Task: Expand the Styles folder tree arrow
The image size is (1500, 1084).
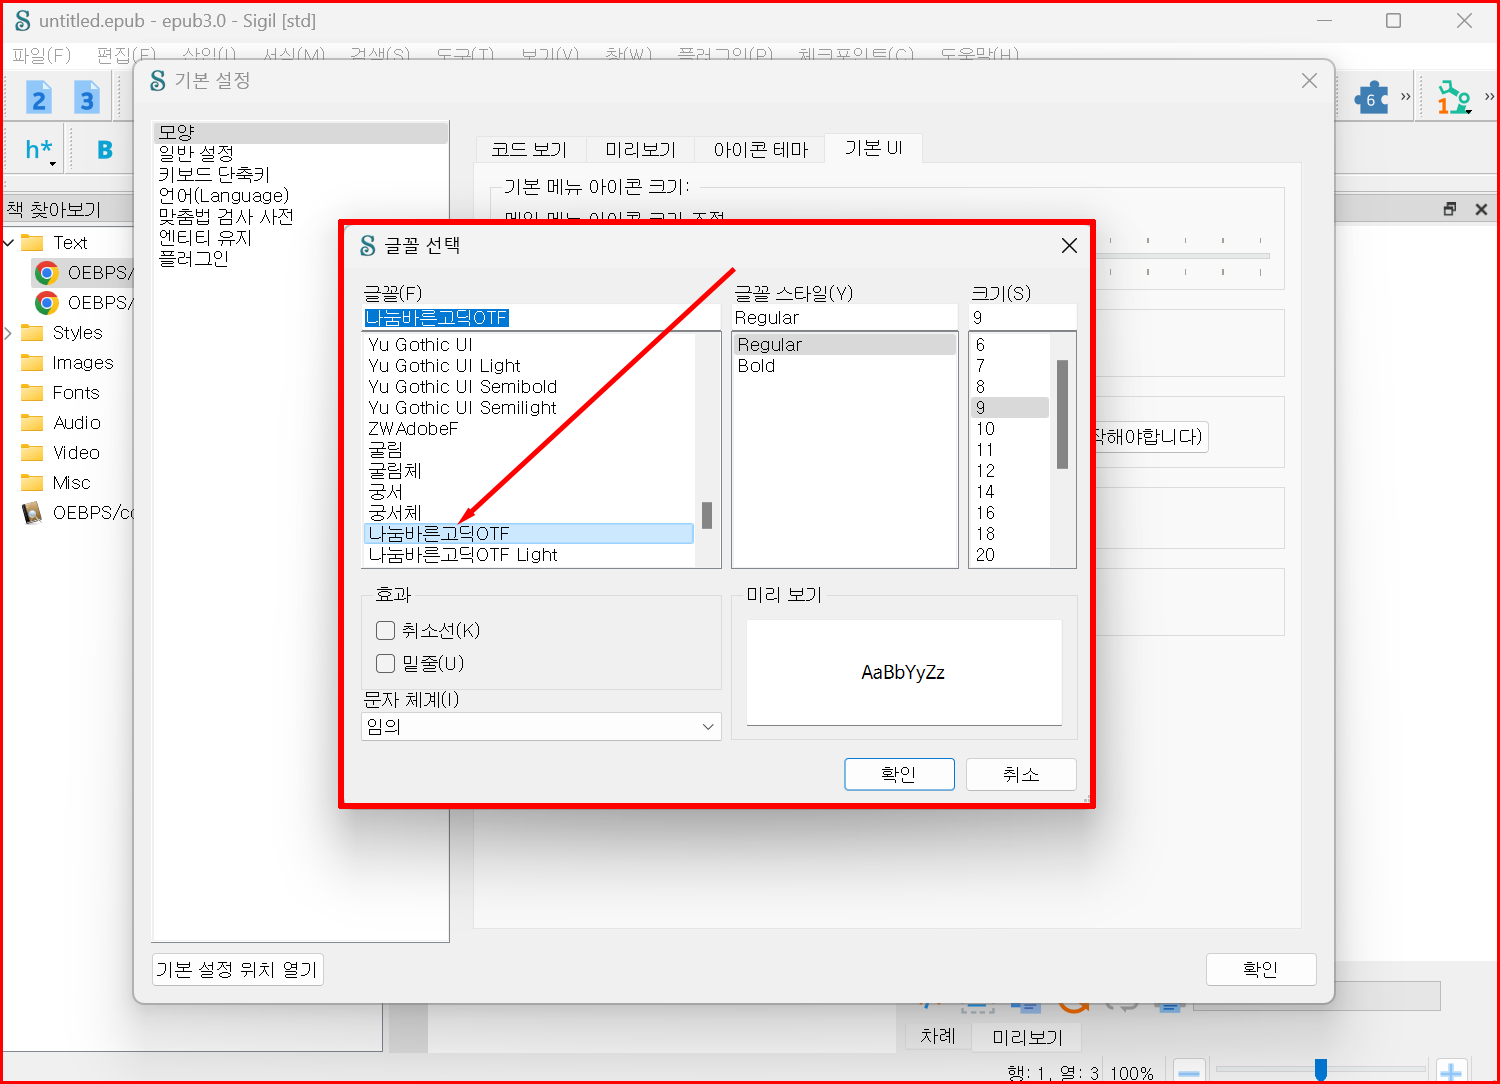Action: point(9,333)
